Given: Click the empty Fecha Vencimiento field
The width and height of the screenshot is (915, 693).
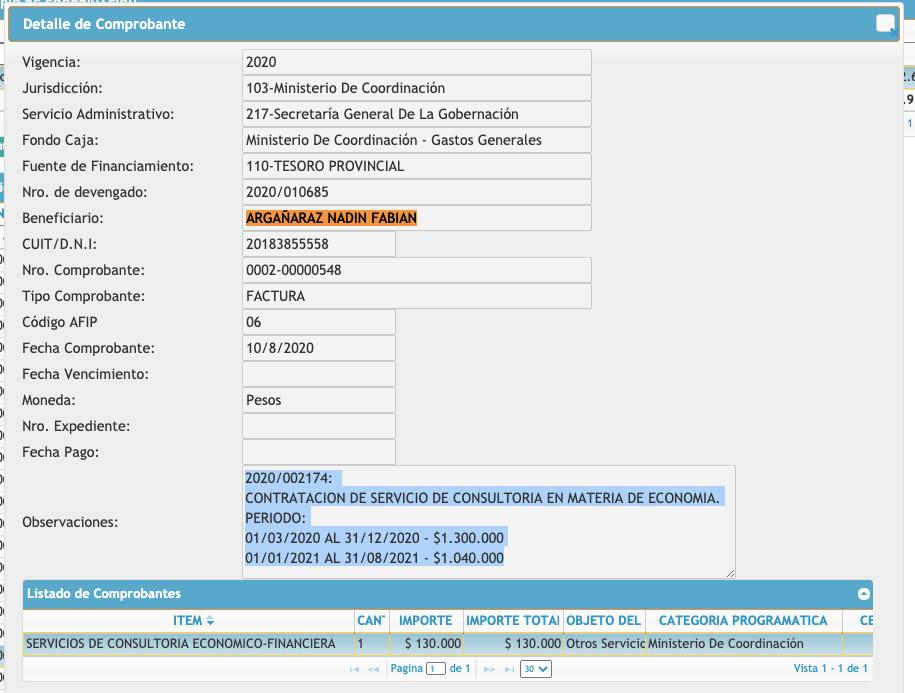Looking at the screenshot, I should 319,374.
